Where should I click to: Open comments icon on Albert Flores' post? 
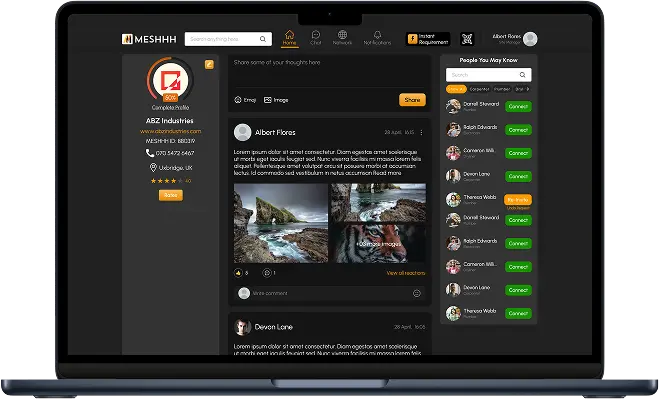click(x=267, y=273)
